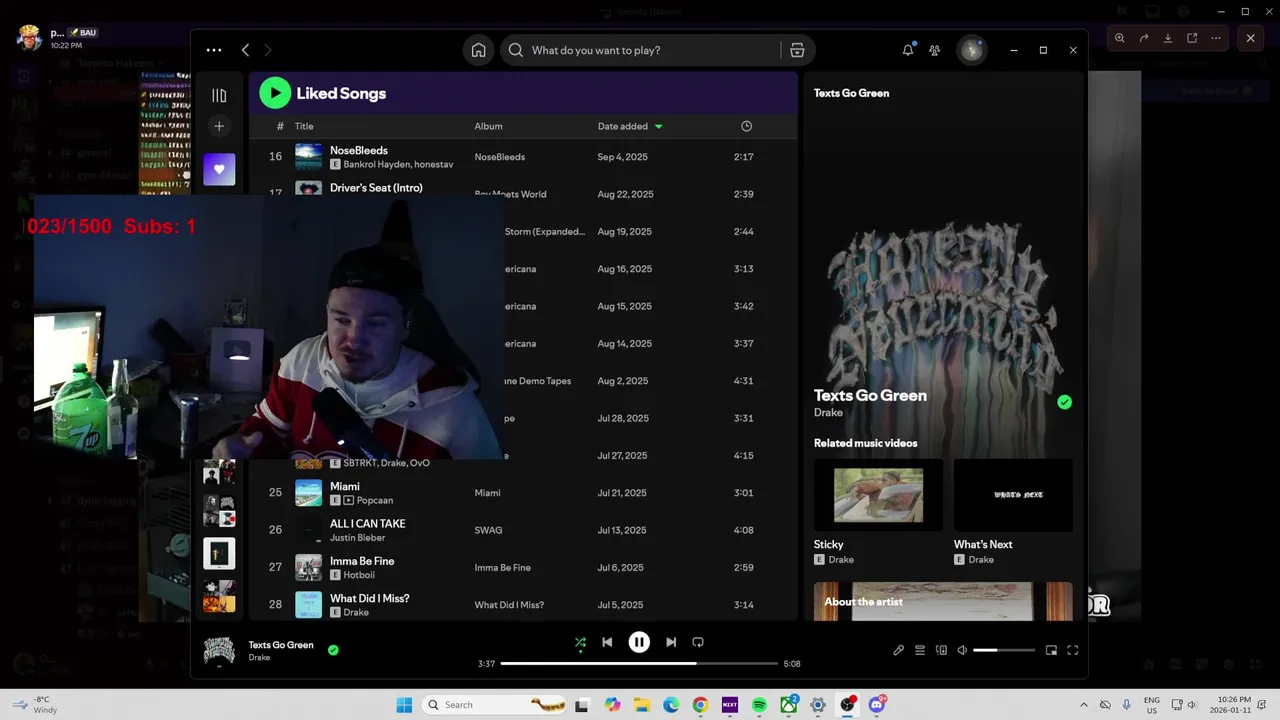The image size is (1280, 720).
Task: Toggle saved checkmark in player bar
Action: click(333, 650)
